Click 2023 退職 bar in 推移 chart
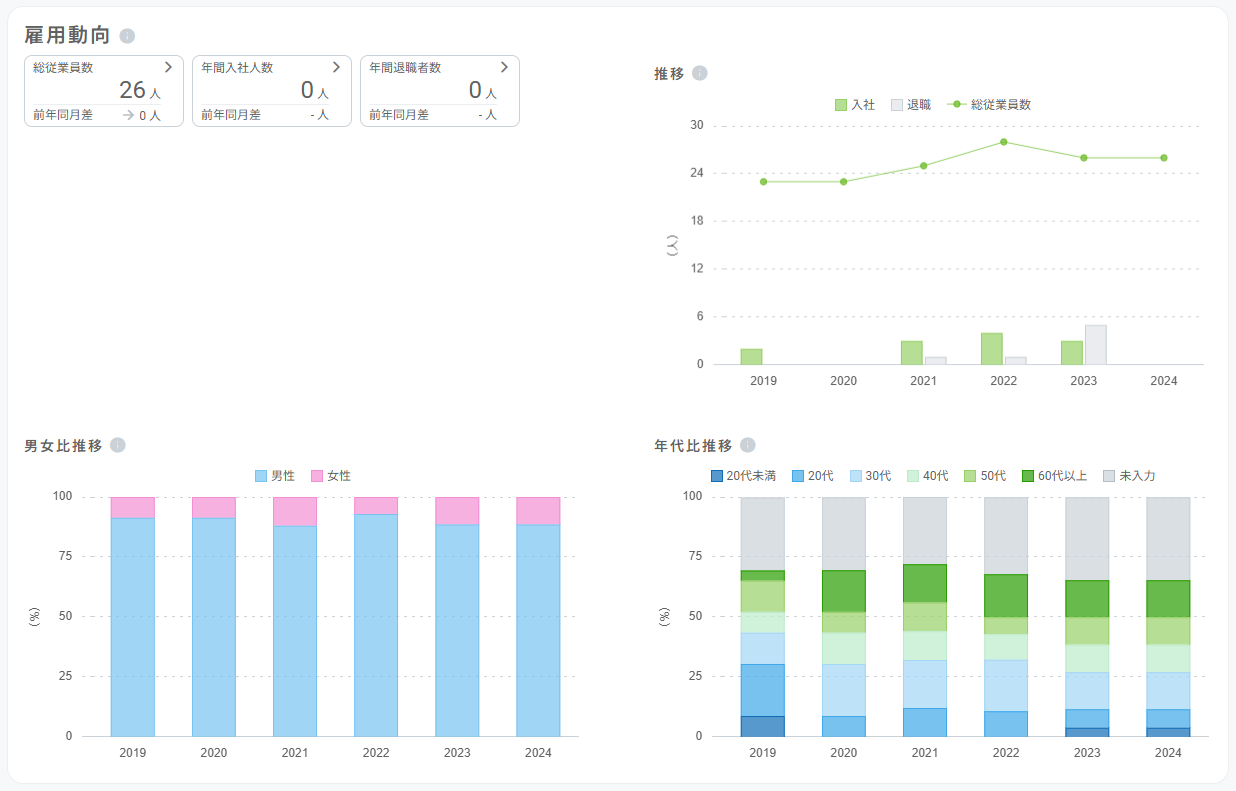The image size is (1236, 791). pos(1095,345)
